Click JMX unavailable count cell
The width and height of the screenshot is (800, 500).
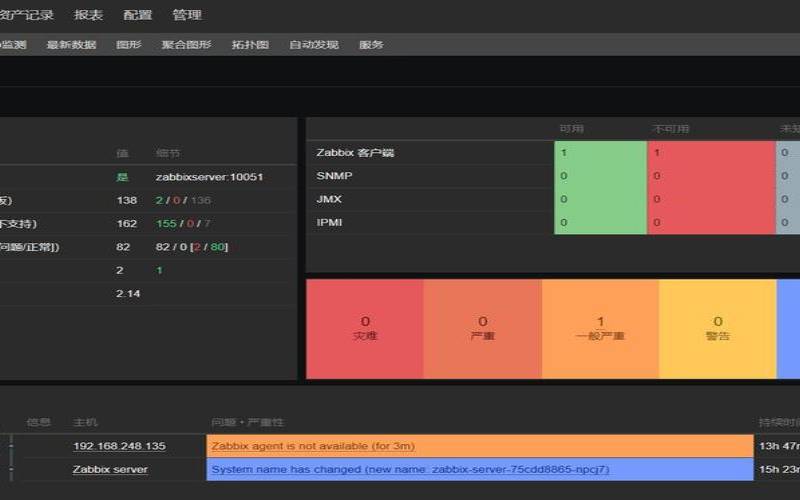pyautogui.click(x=711, y=199)
